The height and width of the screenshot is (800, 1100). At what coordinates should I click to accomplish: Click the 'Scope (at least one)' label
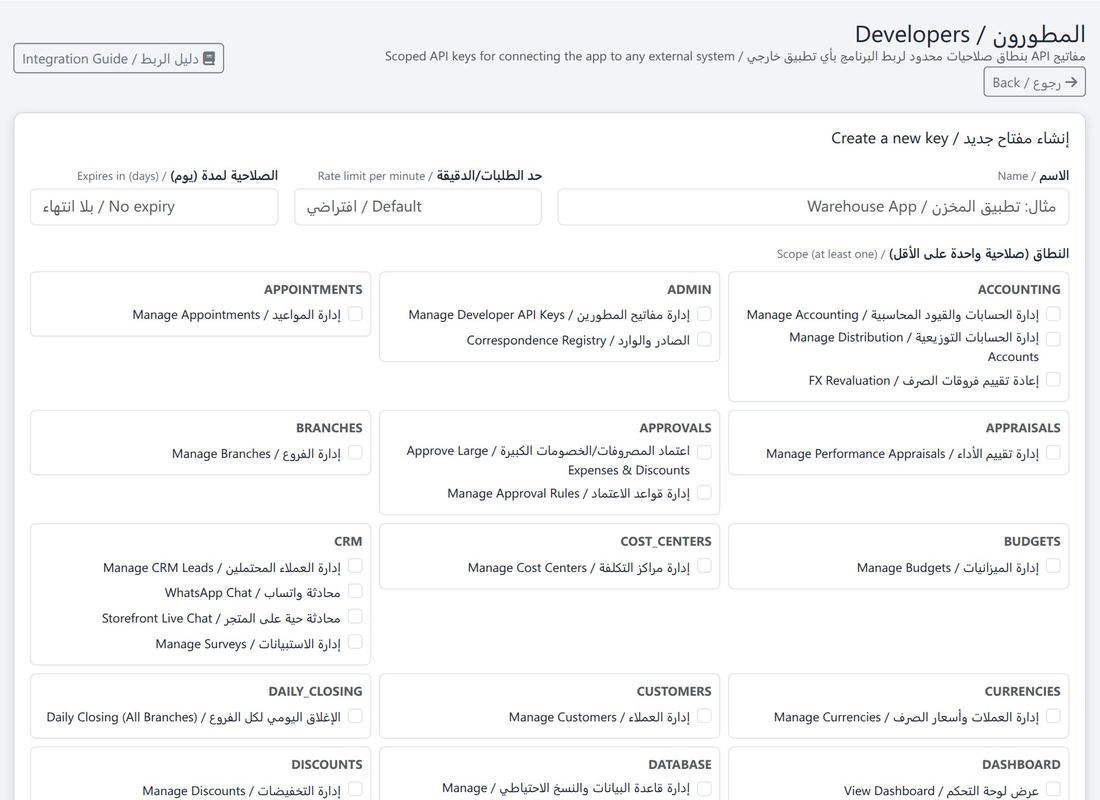[923, 253]
